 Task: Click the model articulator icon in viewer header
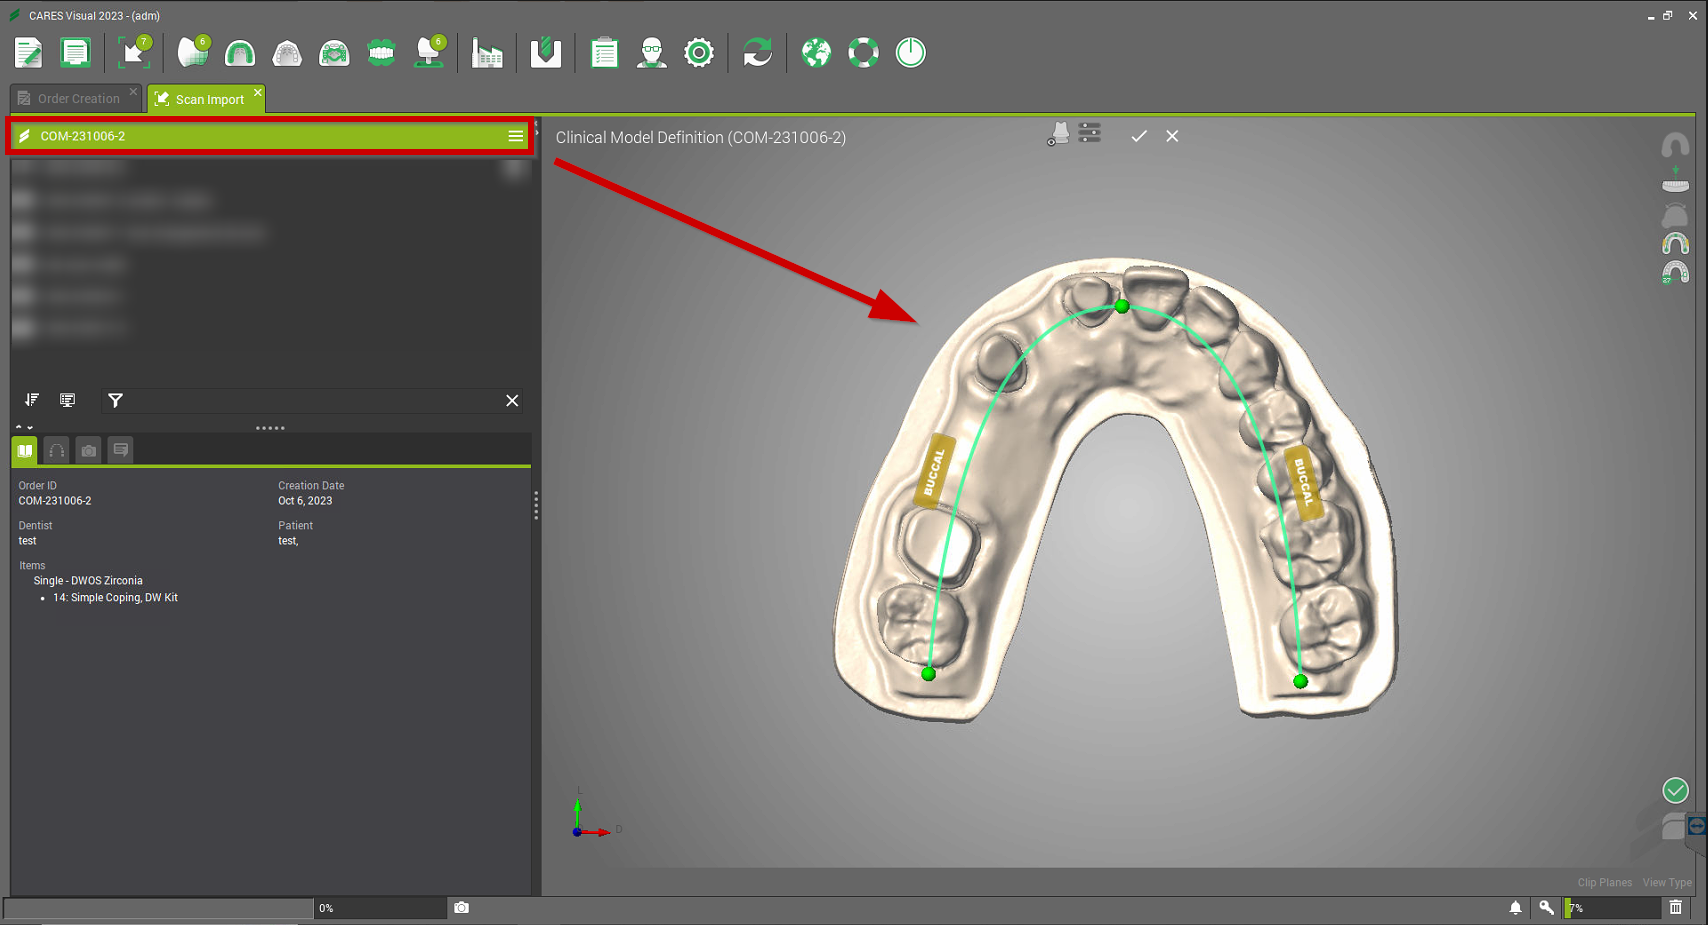pos(1058,134)
